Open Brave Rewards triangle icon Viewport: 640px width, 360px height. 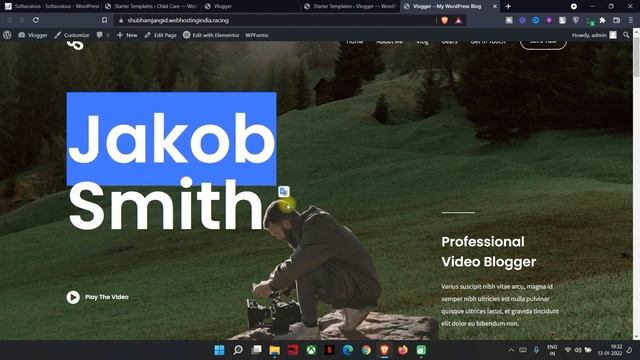coord(458,20)
